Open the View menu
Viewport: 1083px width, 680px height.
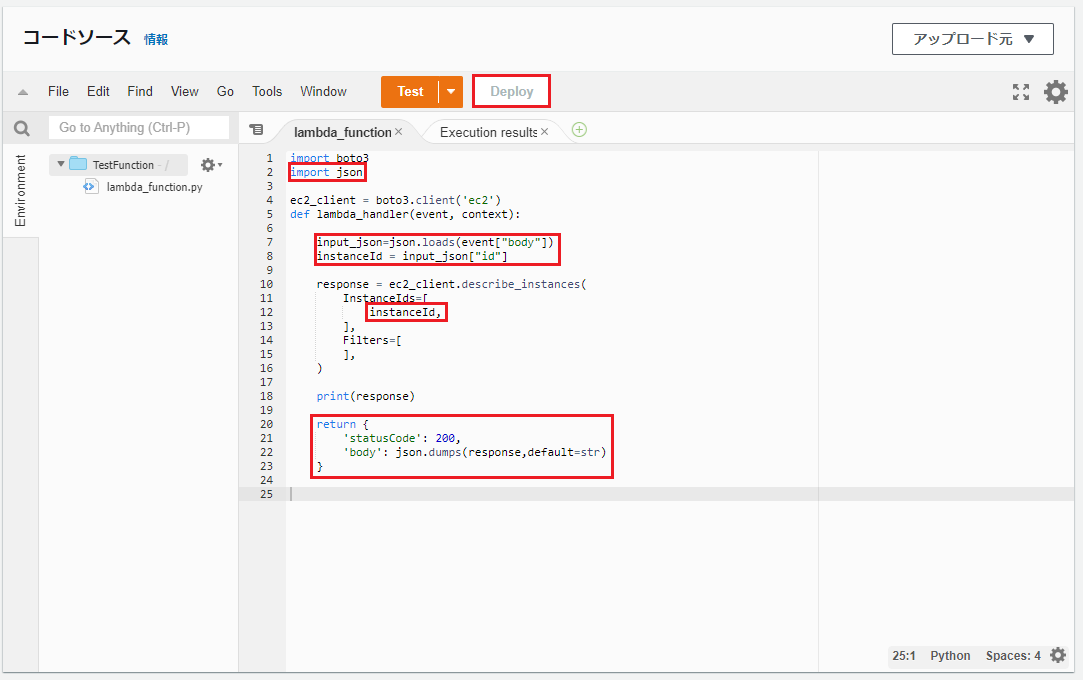(184, 91)
